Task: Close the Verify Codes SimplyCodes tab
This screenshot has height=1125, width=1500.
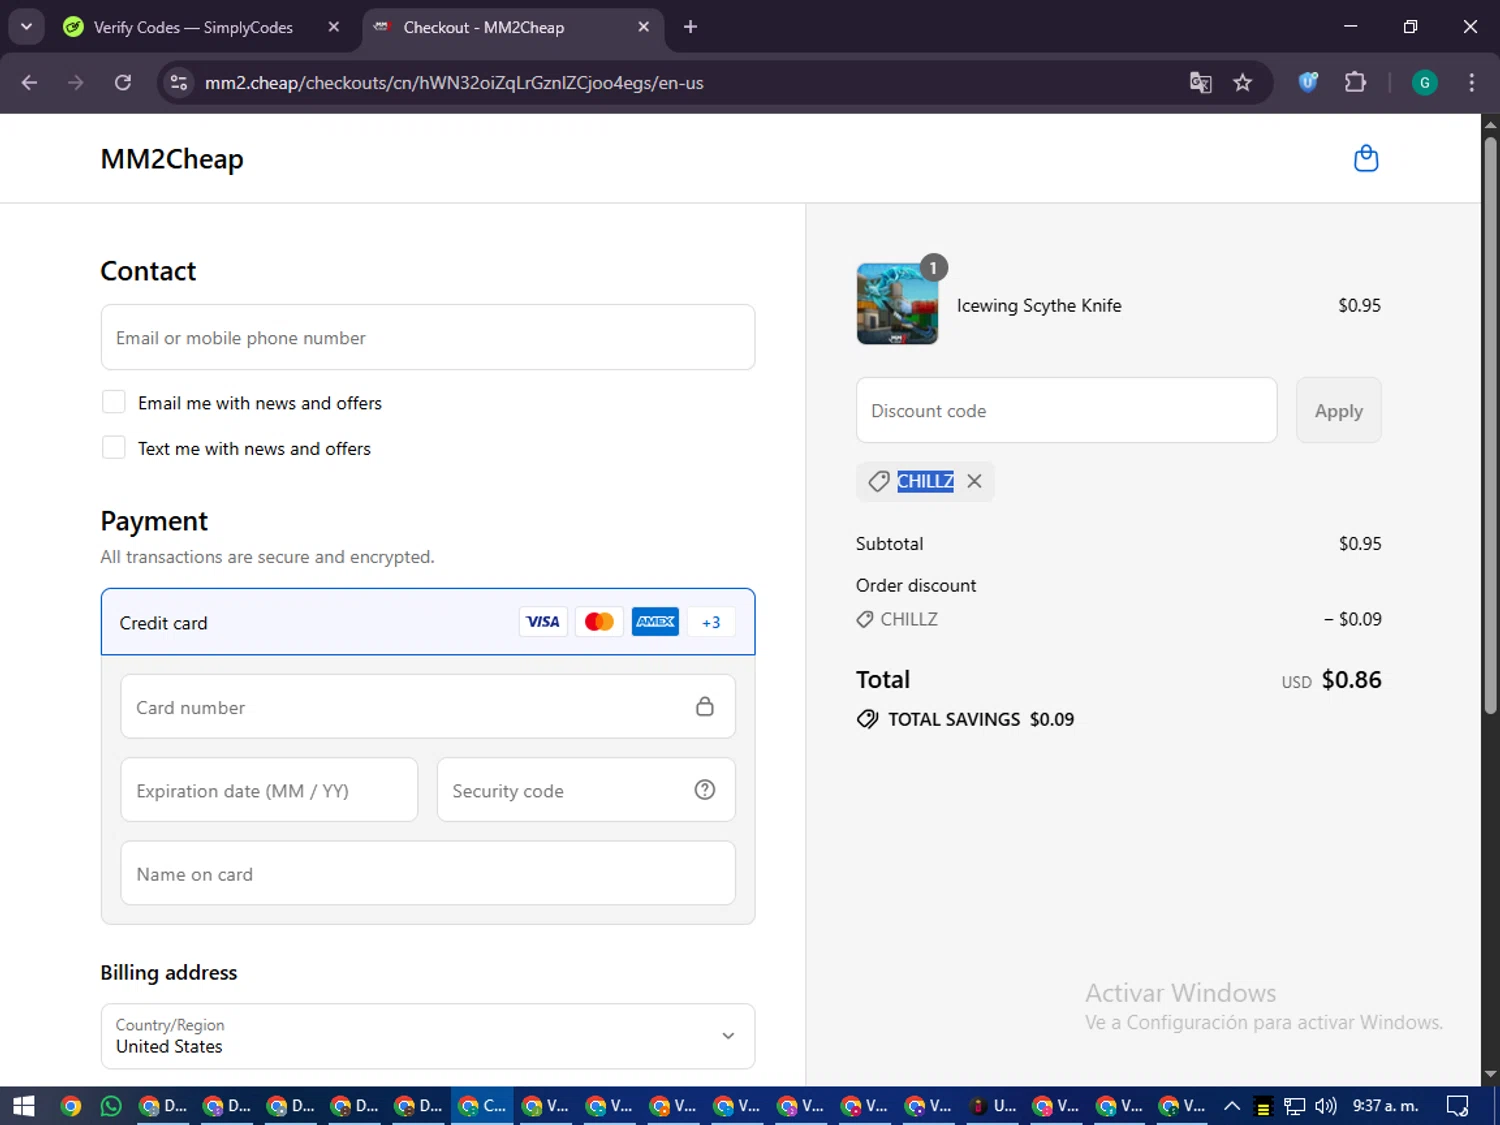Action: (x=334, y=27)
